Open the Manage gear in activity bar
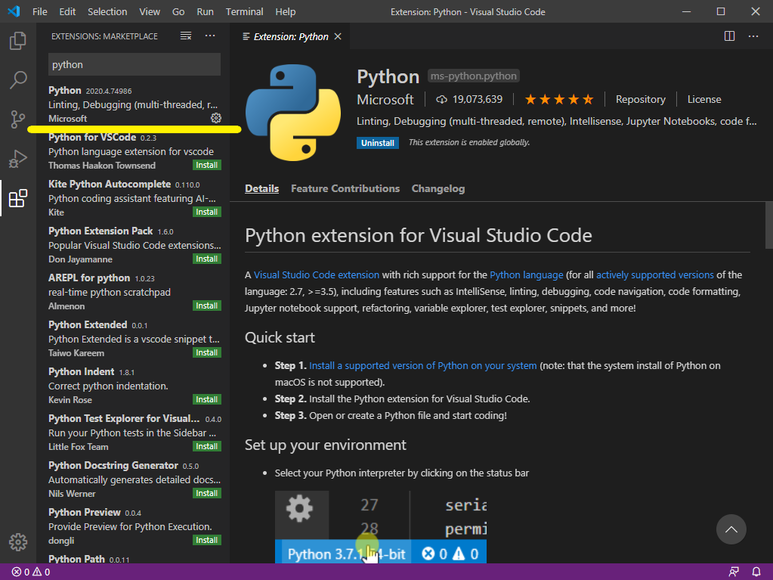The image size is (773, 580). pyautogui.click(x=18, y=542)
